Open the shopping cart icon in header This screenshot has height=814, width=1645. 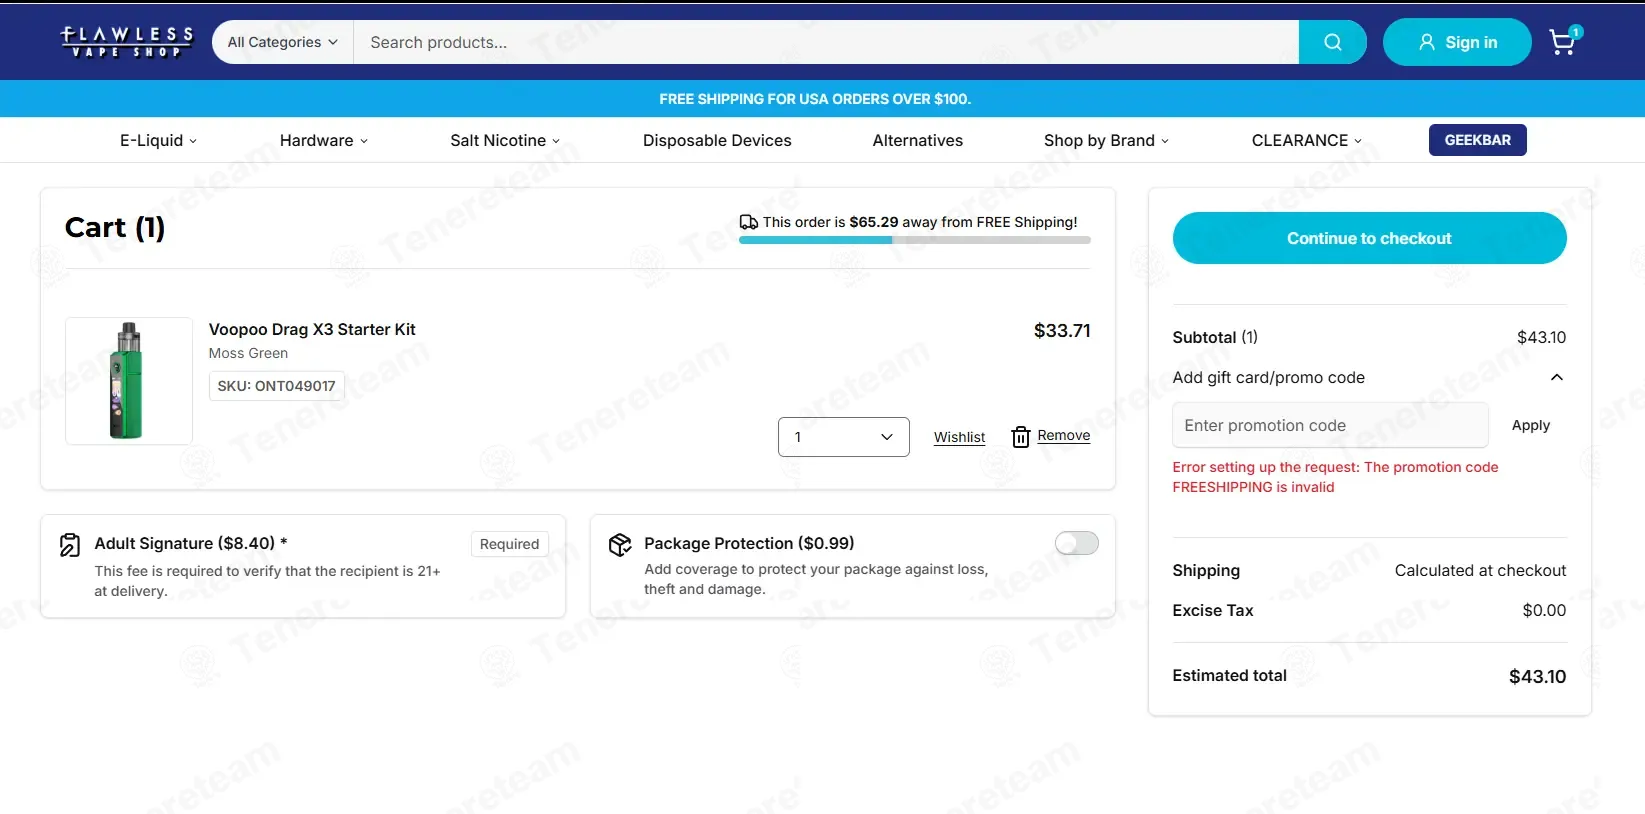click(x=1564, y=41)
